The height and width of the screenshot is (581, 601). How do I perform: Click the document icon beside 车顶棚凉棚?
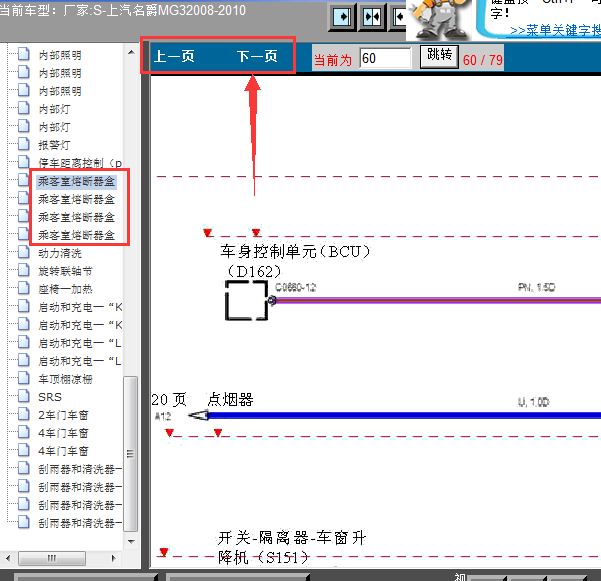point(24,378)
